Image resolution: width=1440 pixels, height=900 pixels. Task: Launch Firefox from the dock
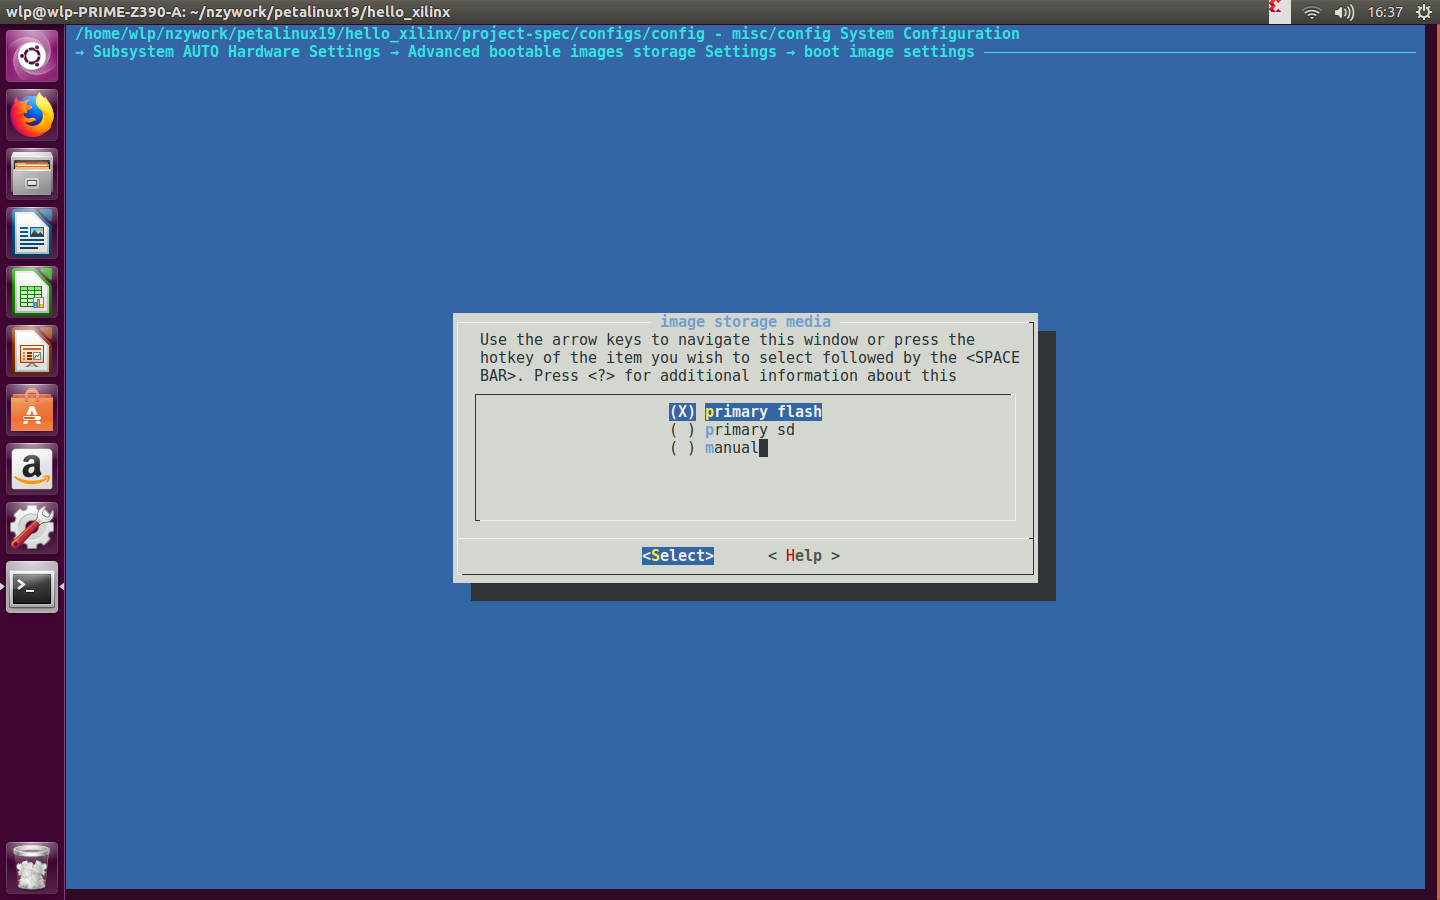coord(31,114)
